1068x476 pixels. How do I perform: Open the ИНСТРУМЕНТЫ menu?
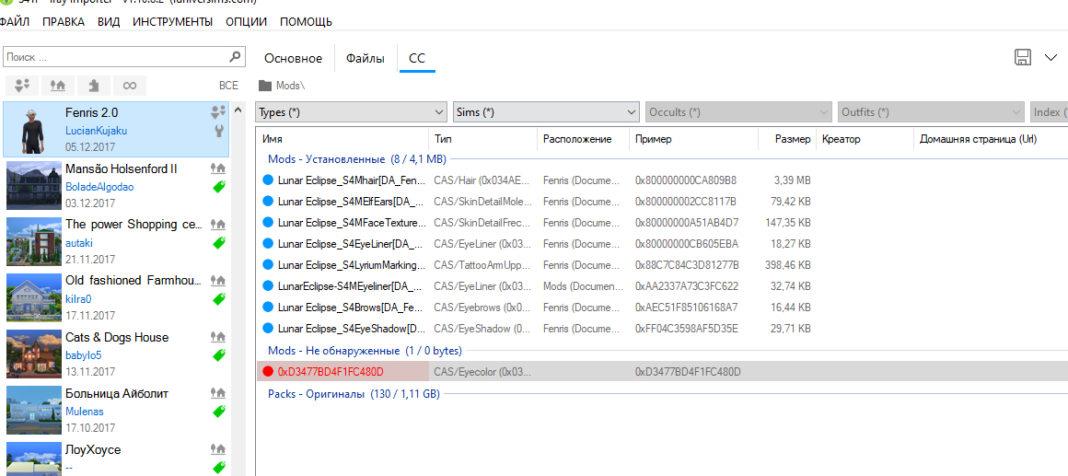click(x=172, y=21)
